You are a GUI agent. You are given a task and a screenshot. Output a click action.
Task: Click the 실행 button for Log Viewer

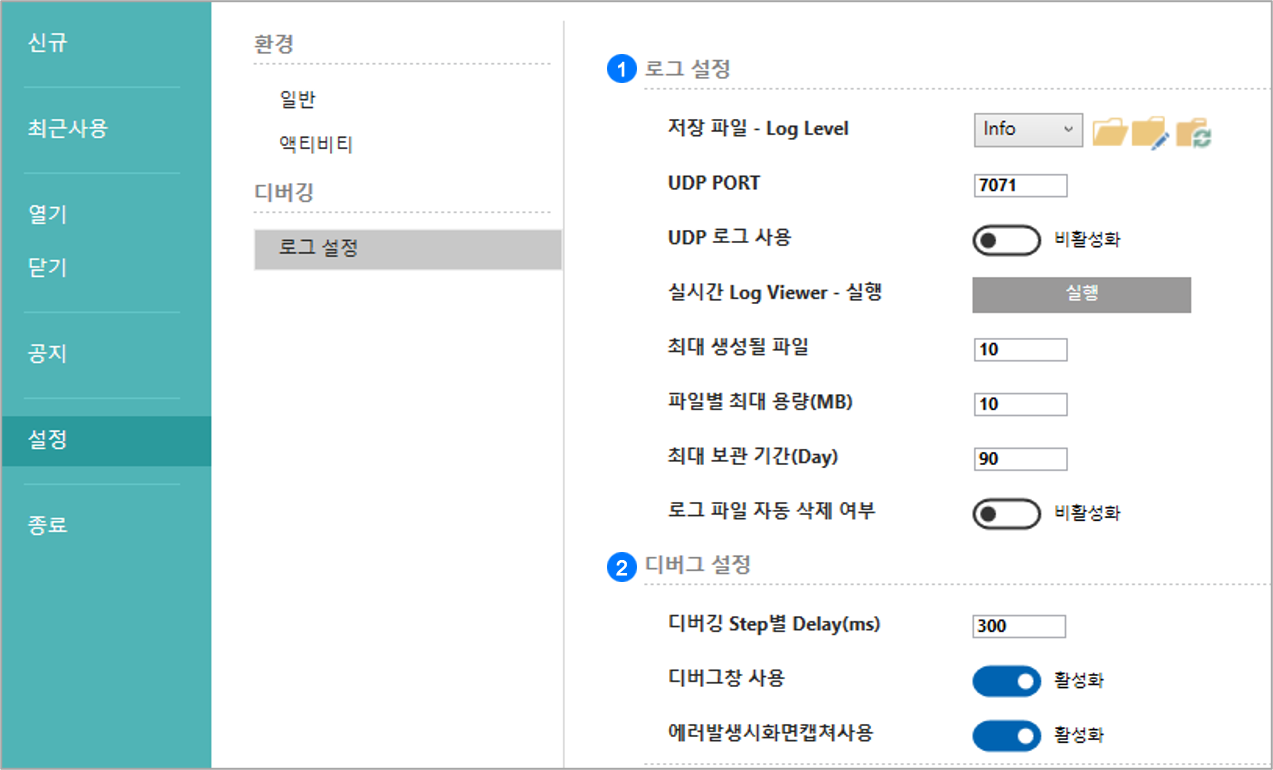(1081, 295)
